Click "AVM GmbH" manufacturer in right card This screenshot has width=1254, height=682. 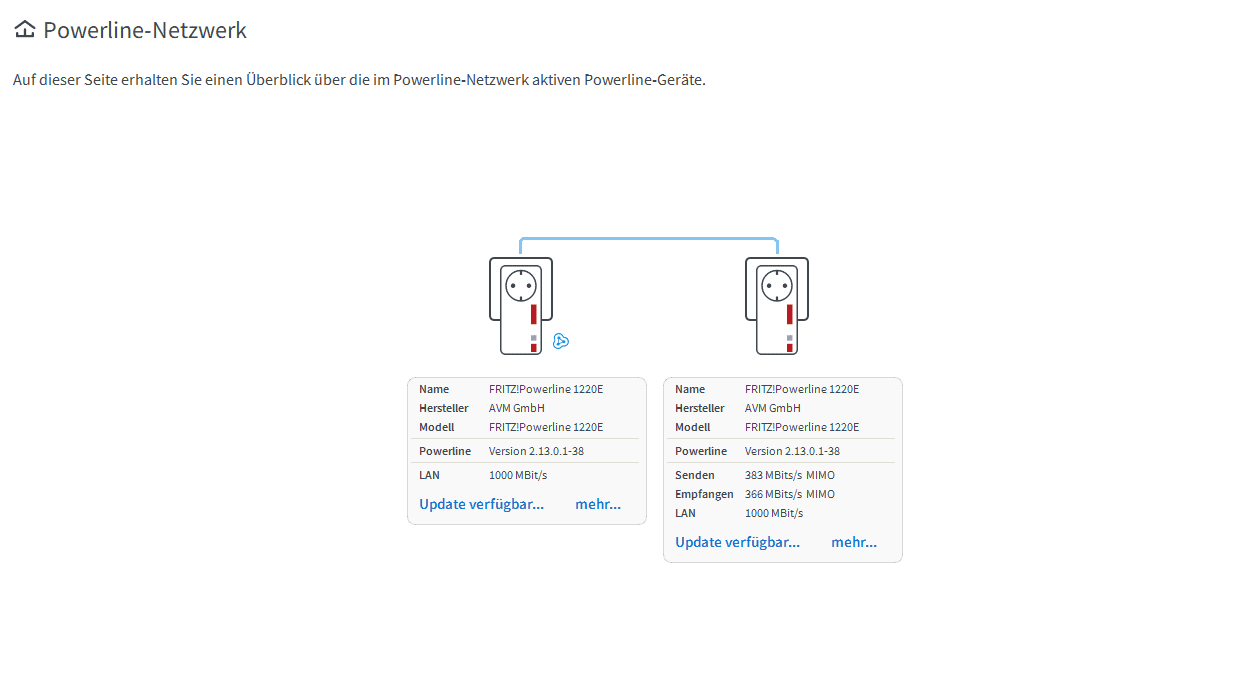[x=773, y=408]
